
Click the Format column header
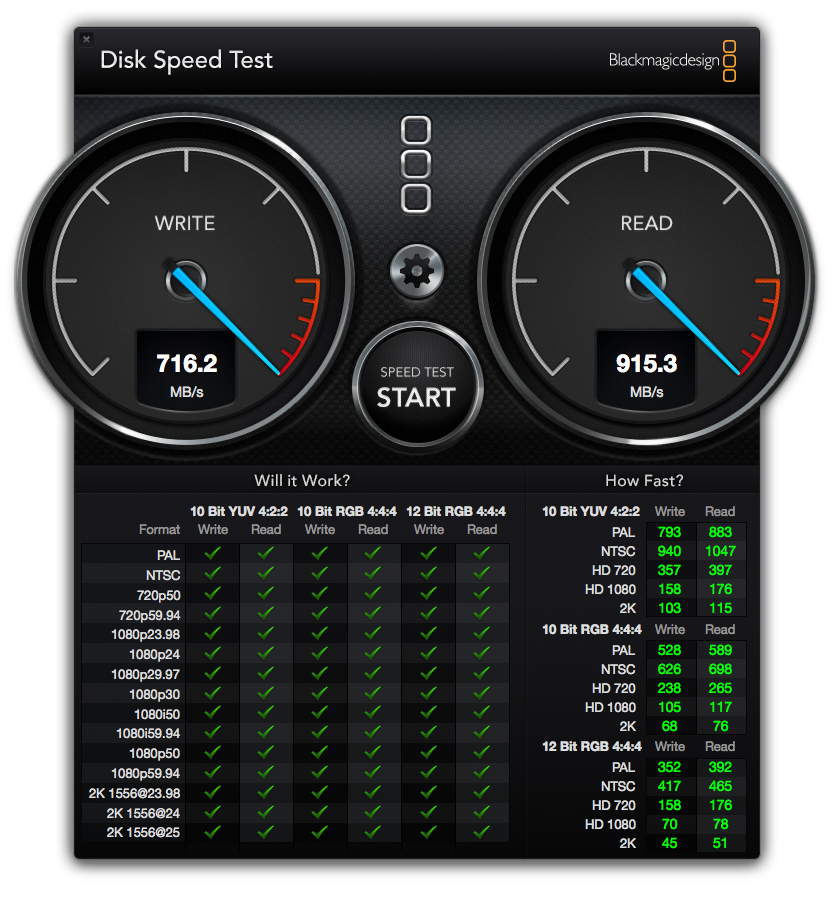159,529
